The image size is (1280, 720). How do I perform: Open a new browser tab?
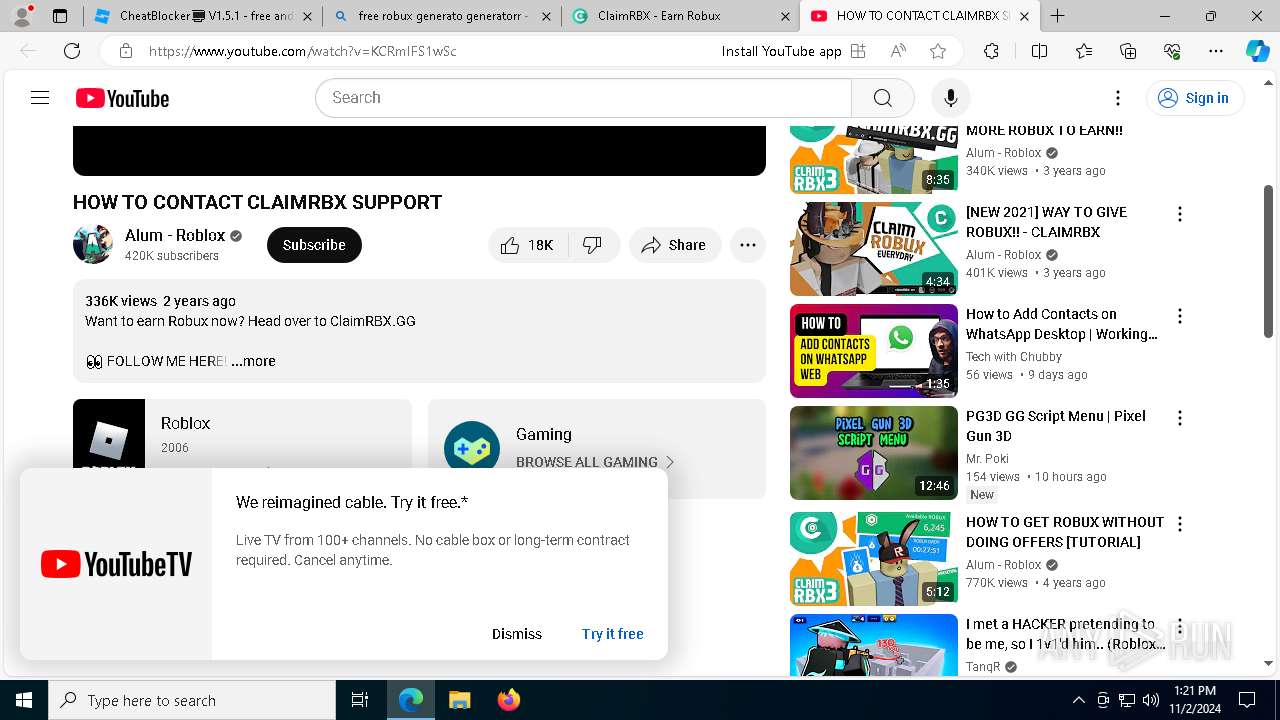(x=1057, y=16)
